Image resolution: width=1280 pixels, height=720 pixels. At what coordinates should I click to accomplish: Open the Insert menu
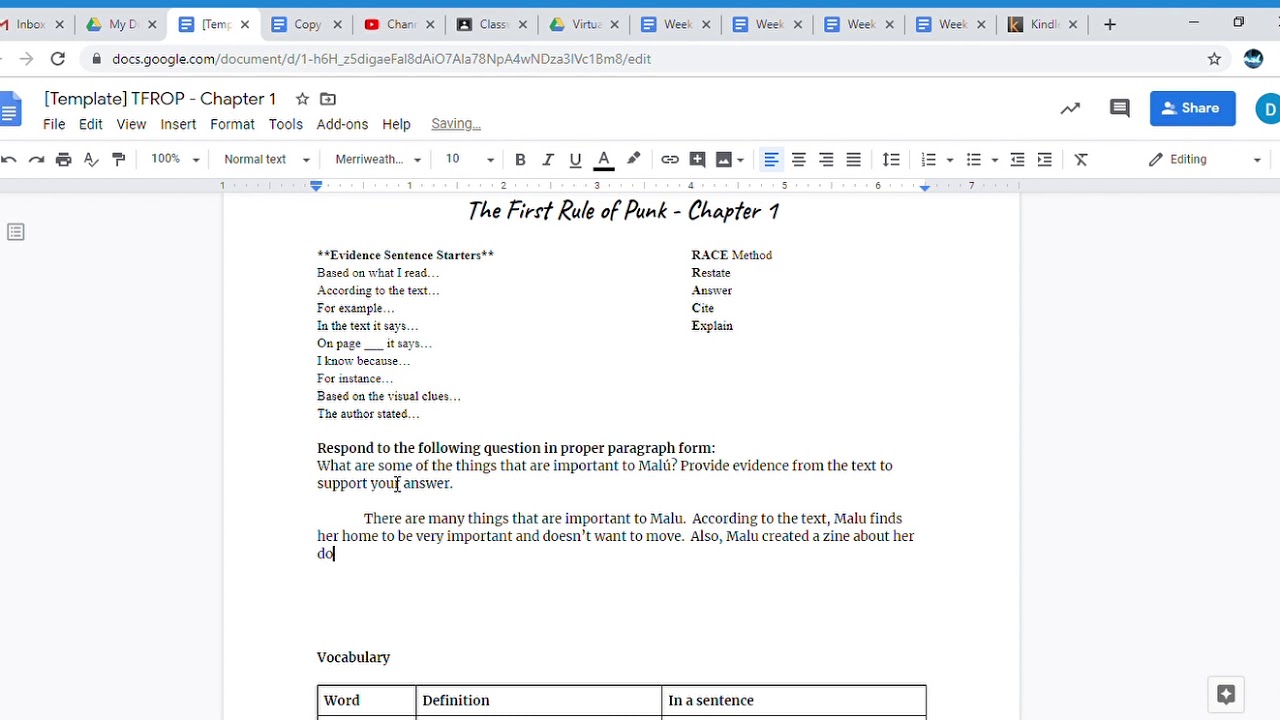coord(178,124)
